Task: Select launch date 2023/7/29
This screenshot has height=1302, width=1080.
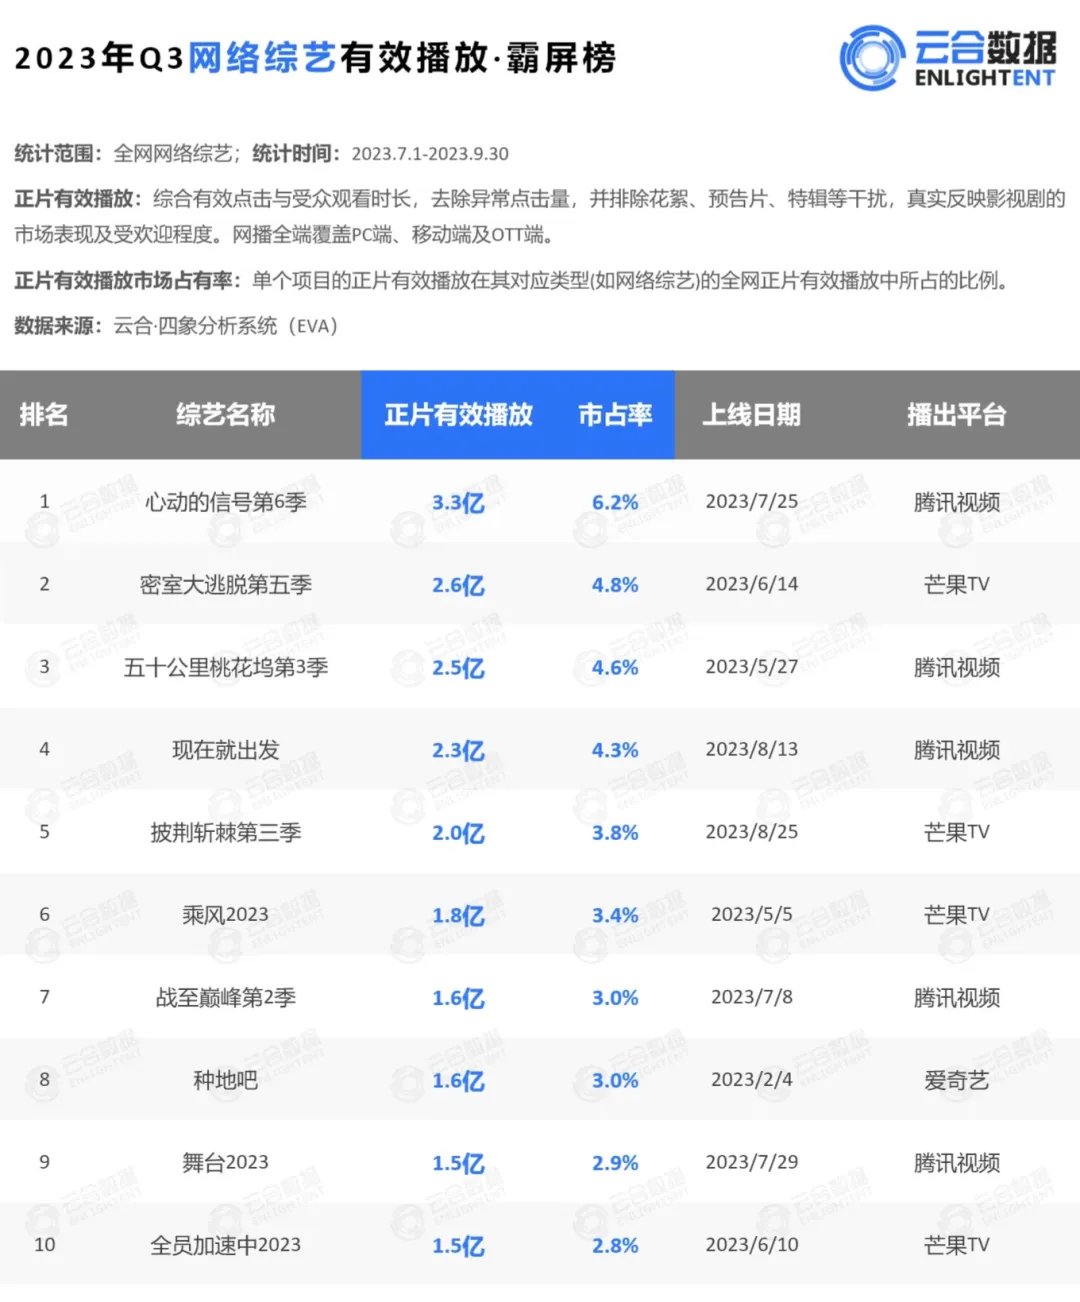Action: 752,1162
